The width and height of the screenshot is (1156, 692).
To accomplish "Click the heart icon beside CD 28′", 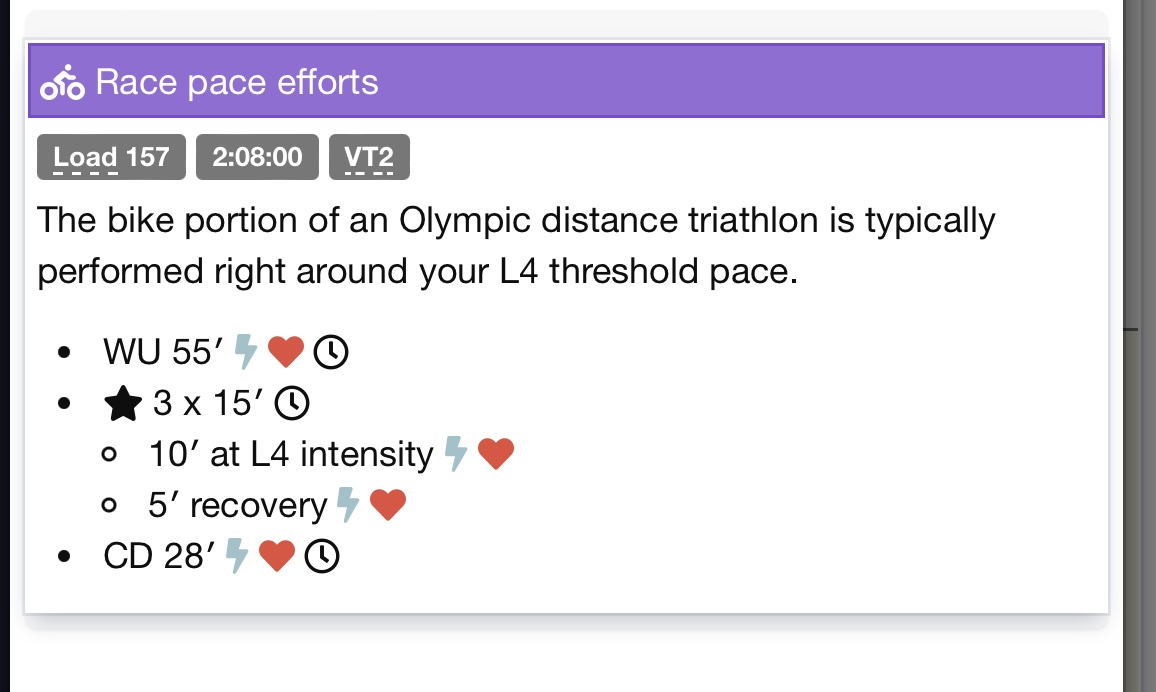I will point(276,556).
